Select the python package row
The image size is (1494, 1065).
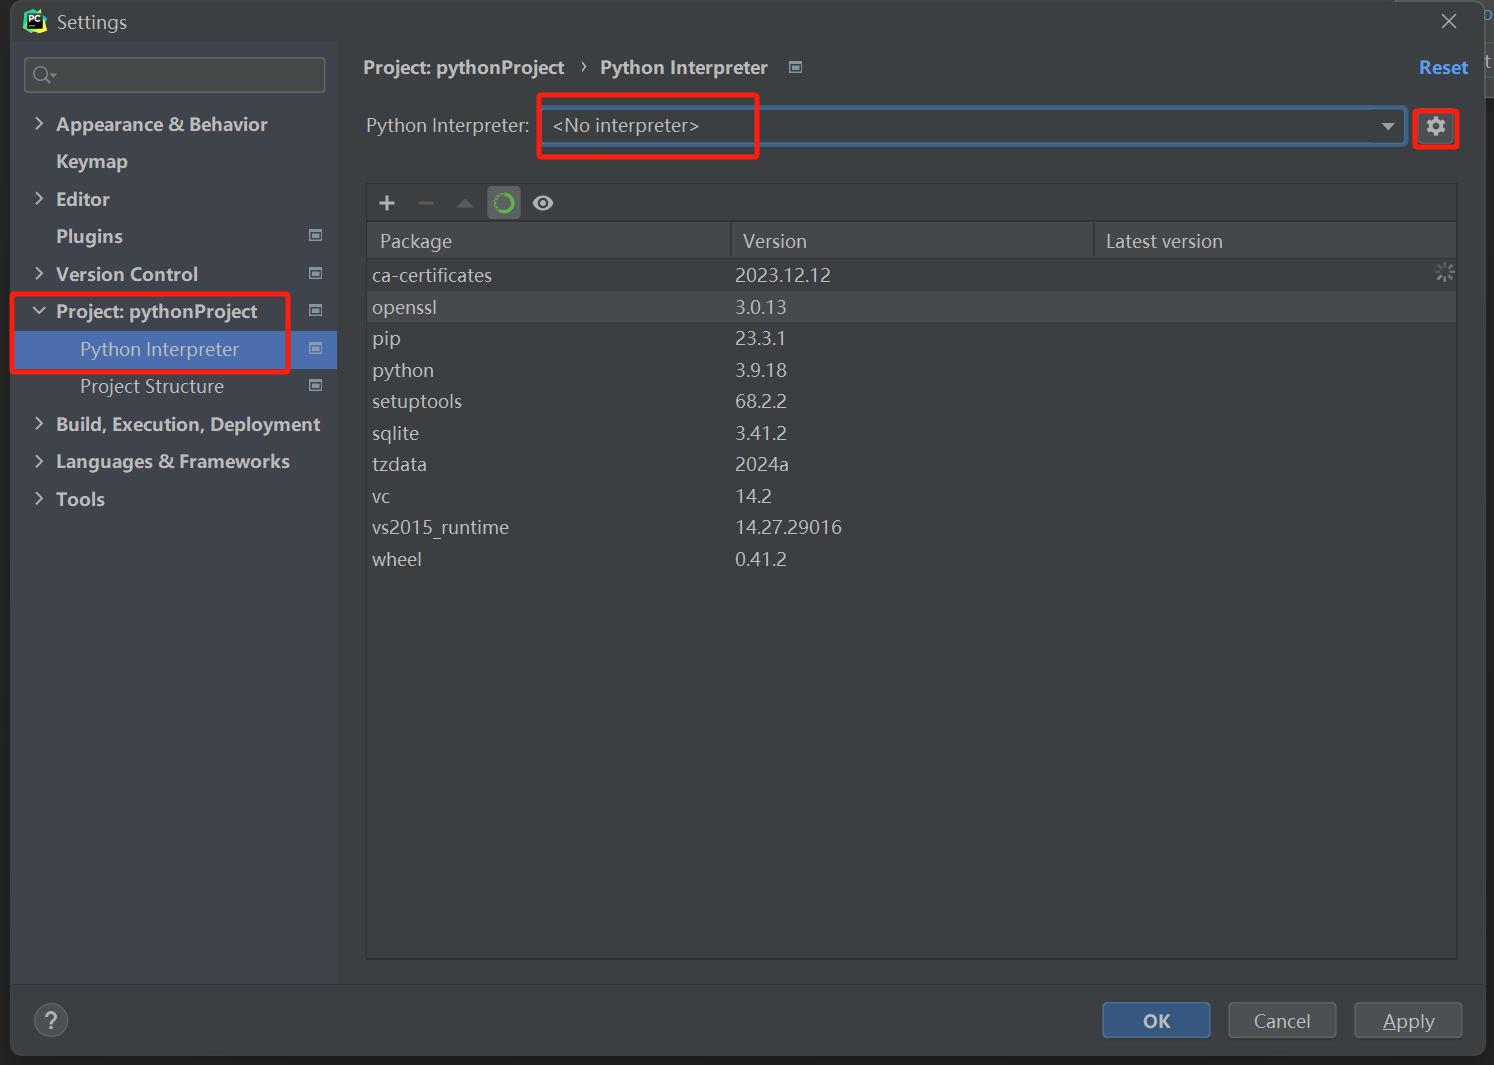point(911,370)
